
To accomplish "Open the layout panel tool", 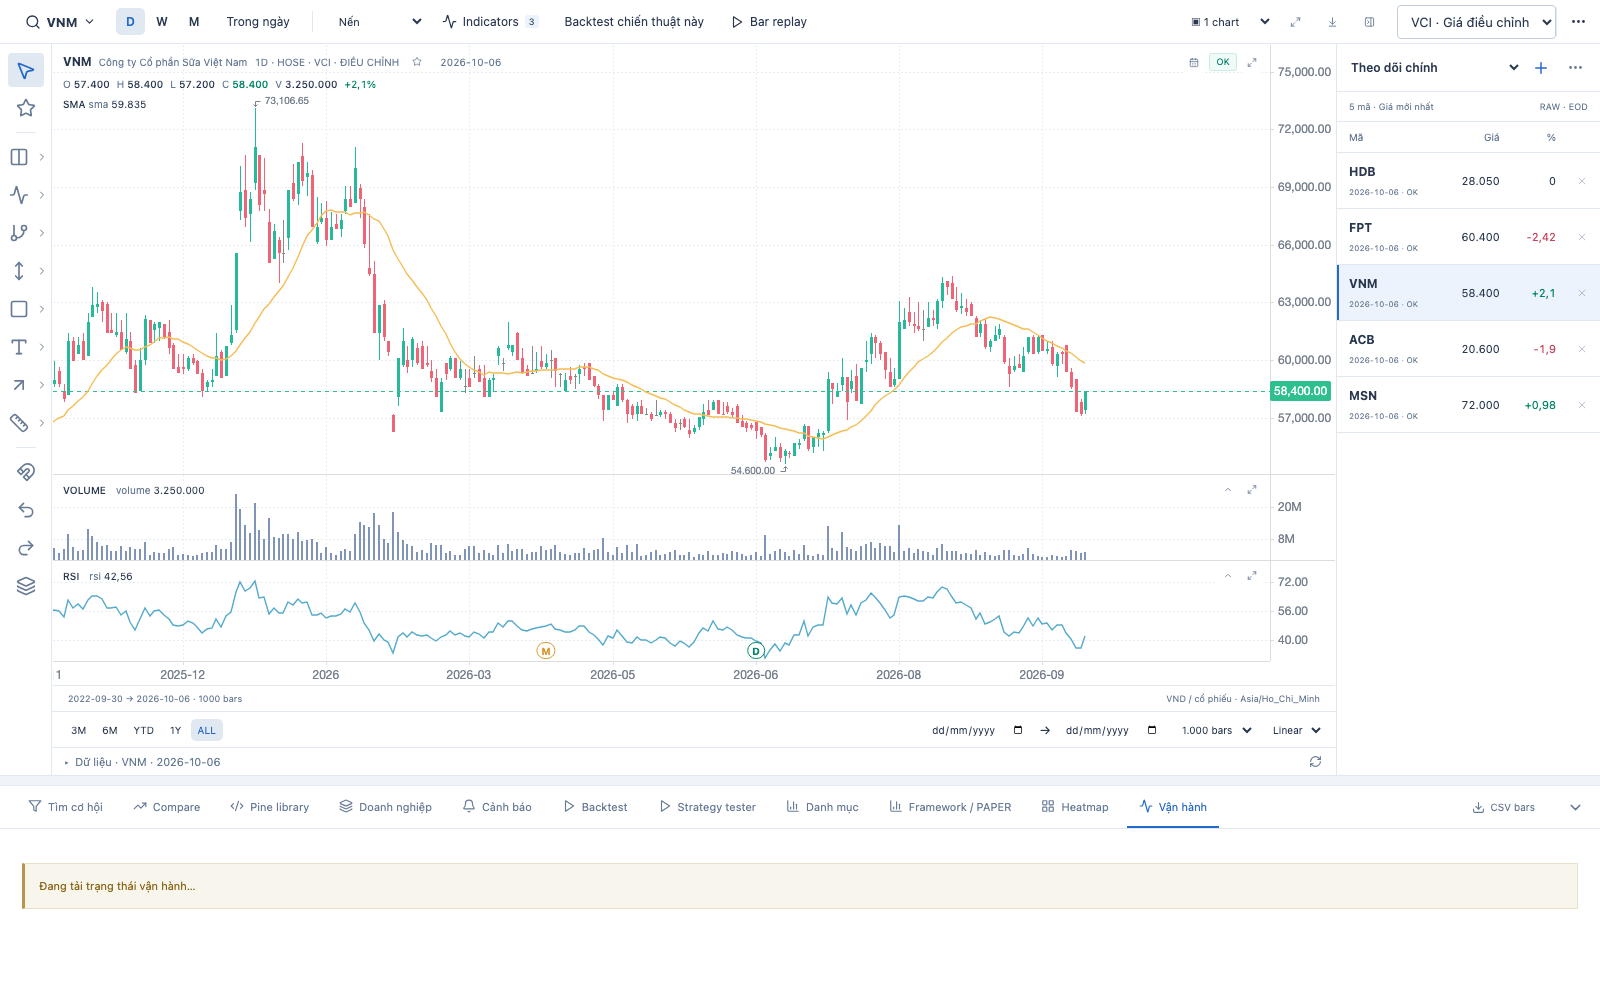I will [x=19, y=157].
